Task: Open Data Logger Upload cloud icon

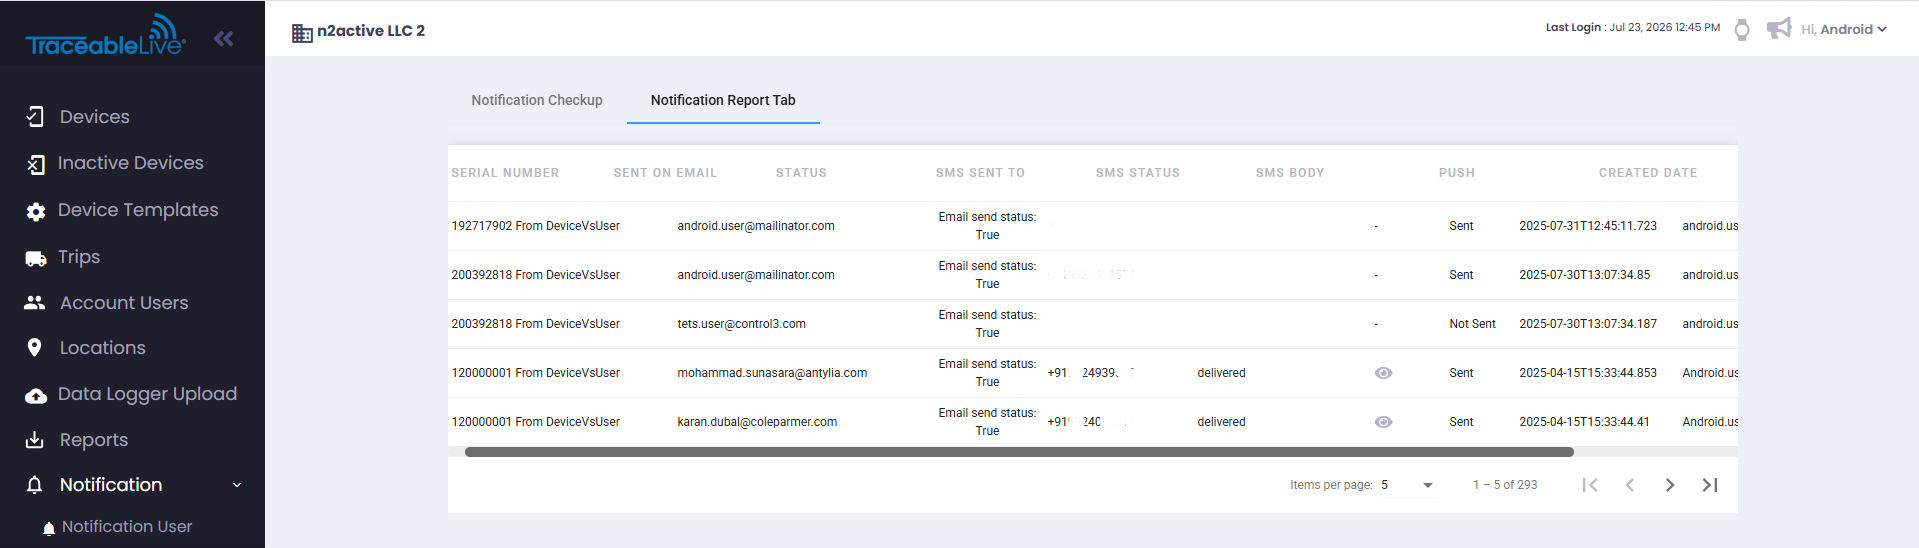Action: [x=36, y=395]
